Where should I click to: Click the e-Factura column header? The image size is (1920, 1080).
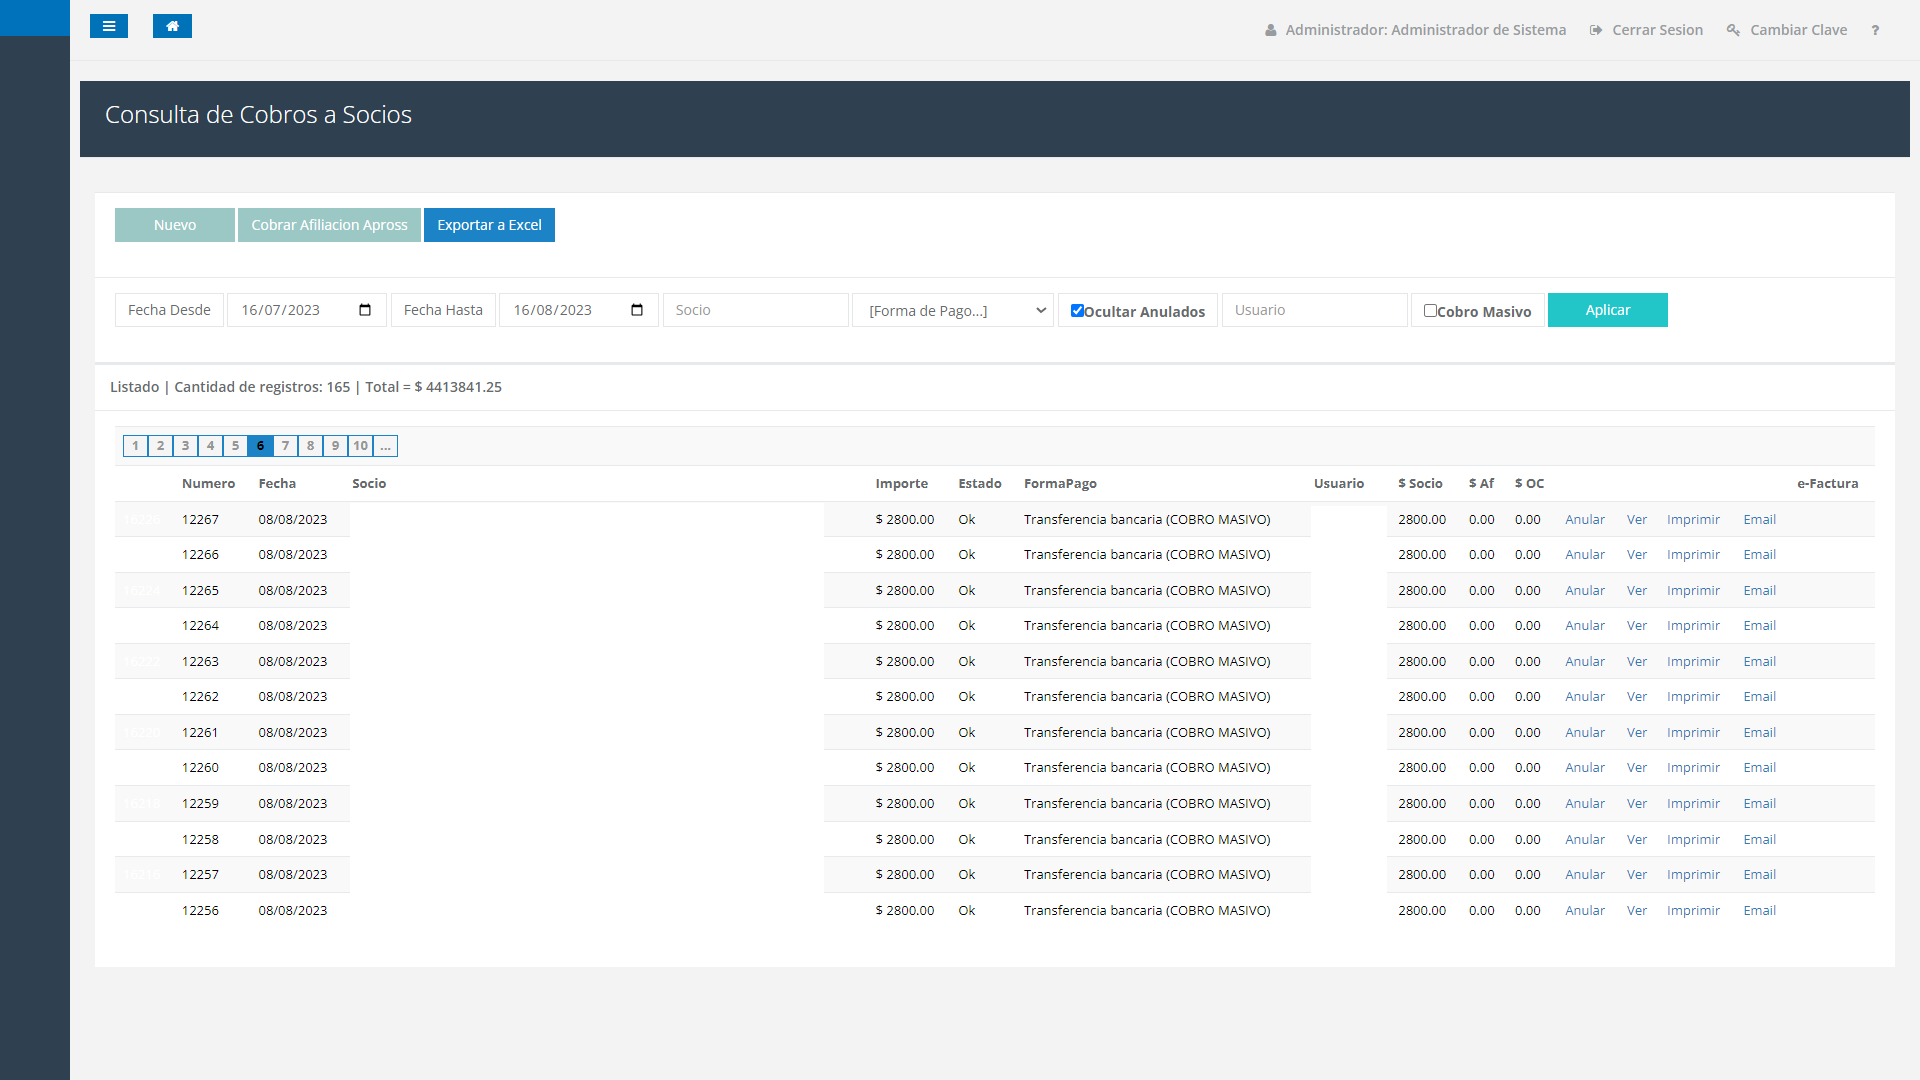[x=1827, y=483]
